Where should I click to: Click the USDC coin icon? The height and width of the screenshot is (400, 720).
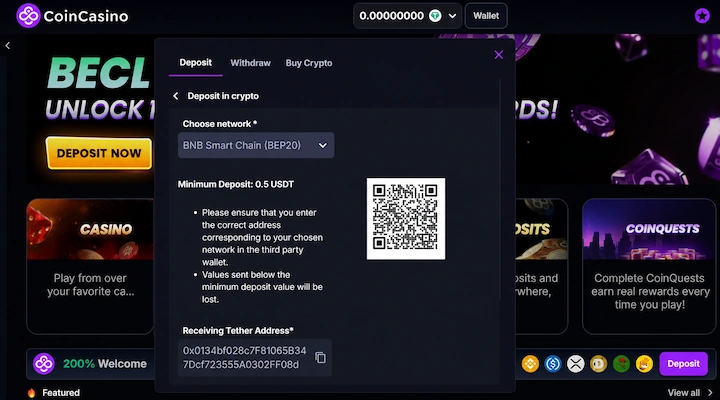pyautogui.click(x=553, y=364)
